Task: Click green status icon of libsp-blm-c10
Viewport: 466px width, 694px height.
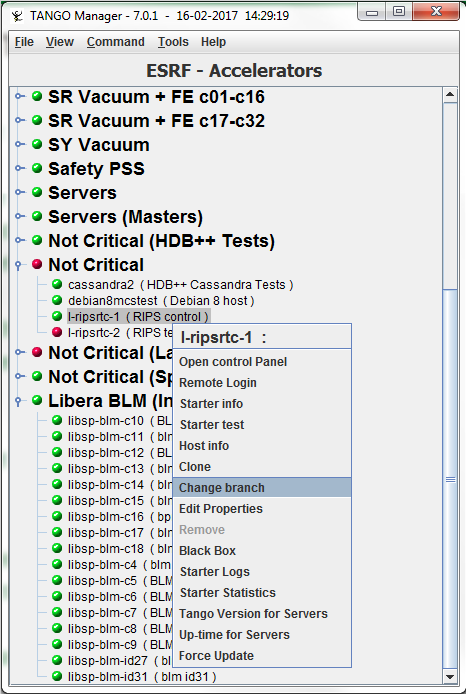Action: click(x=57, y=420)
